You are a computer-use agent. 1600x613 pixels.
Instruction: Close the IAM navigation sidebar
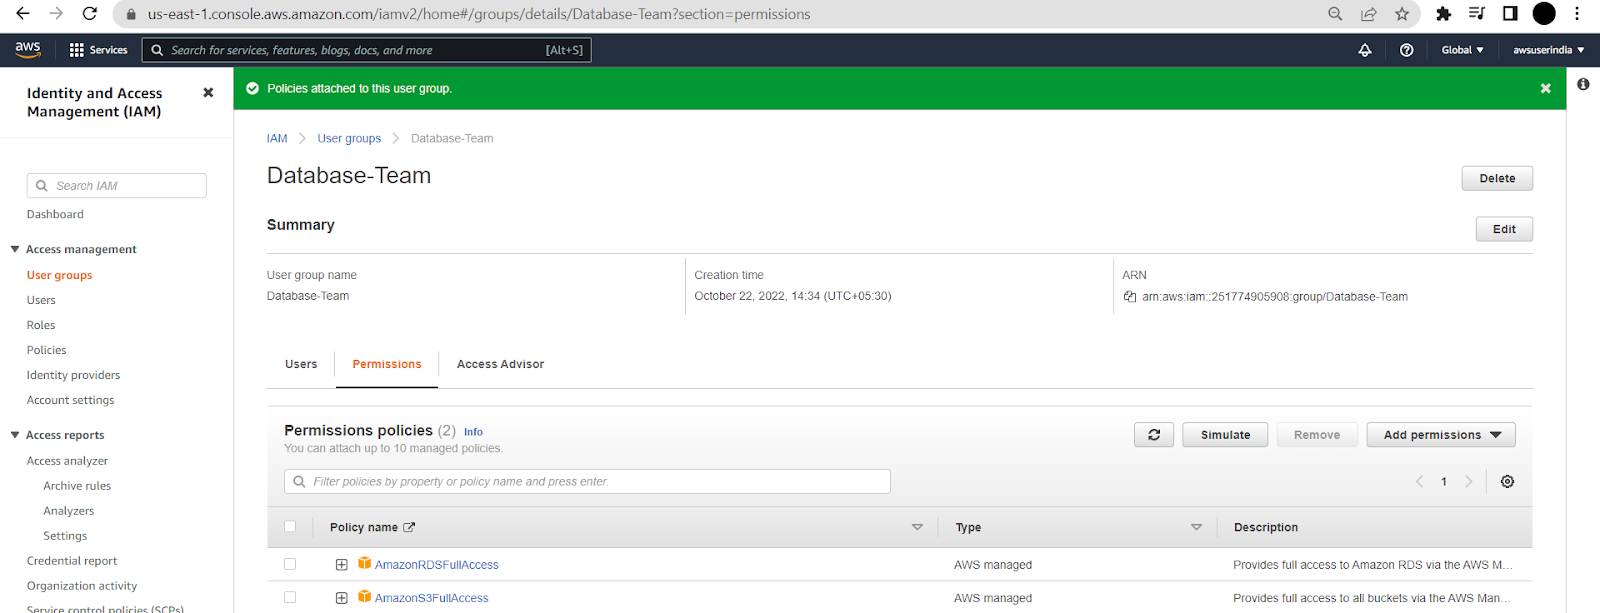(208, 92)
